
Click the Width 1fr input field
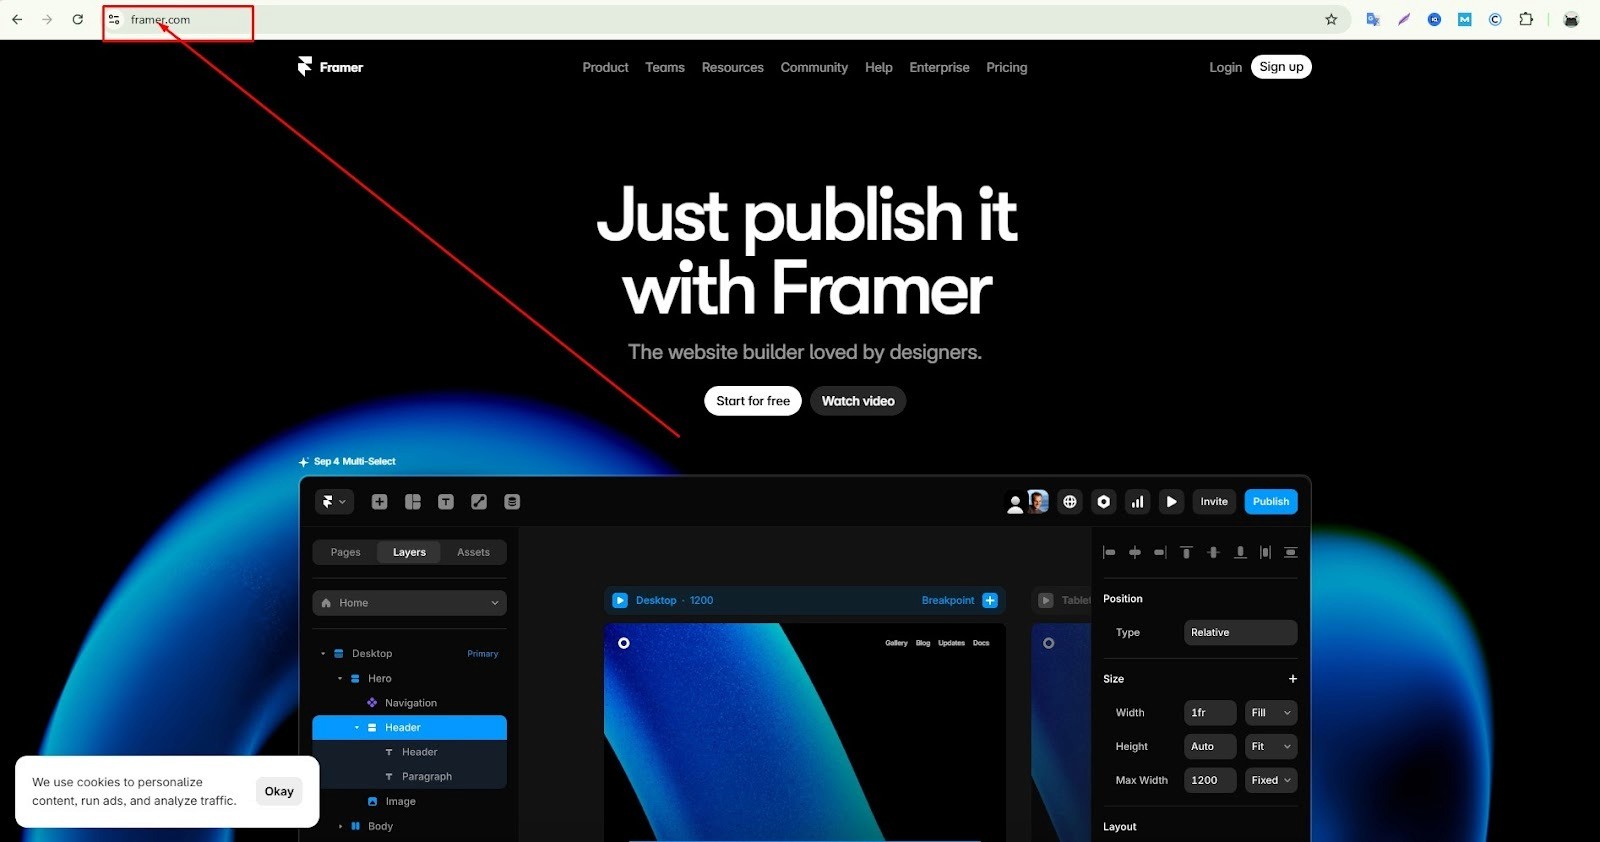1210,713
